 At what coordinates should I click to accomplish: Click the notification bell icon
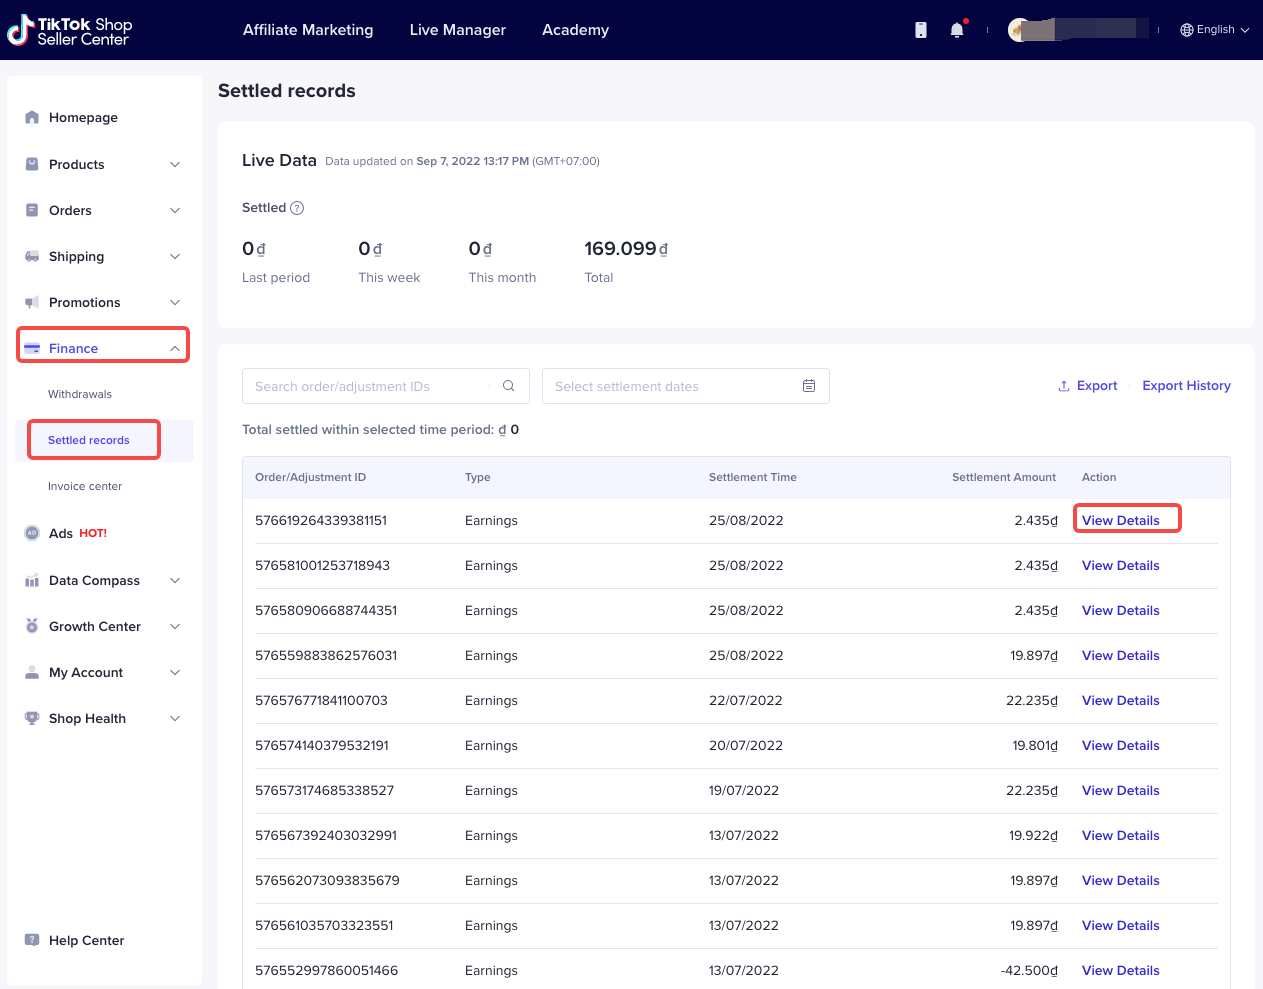pos(957,30)
